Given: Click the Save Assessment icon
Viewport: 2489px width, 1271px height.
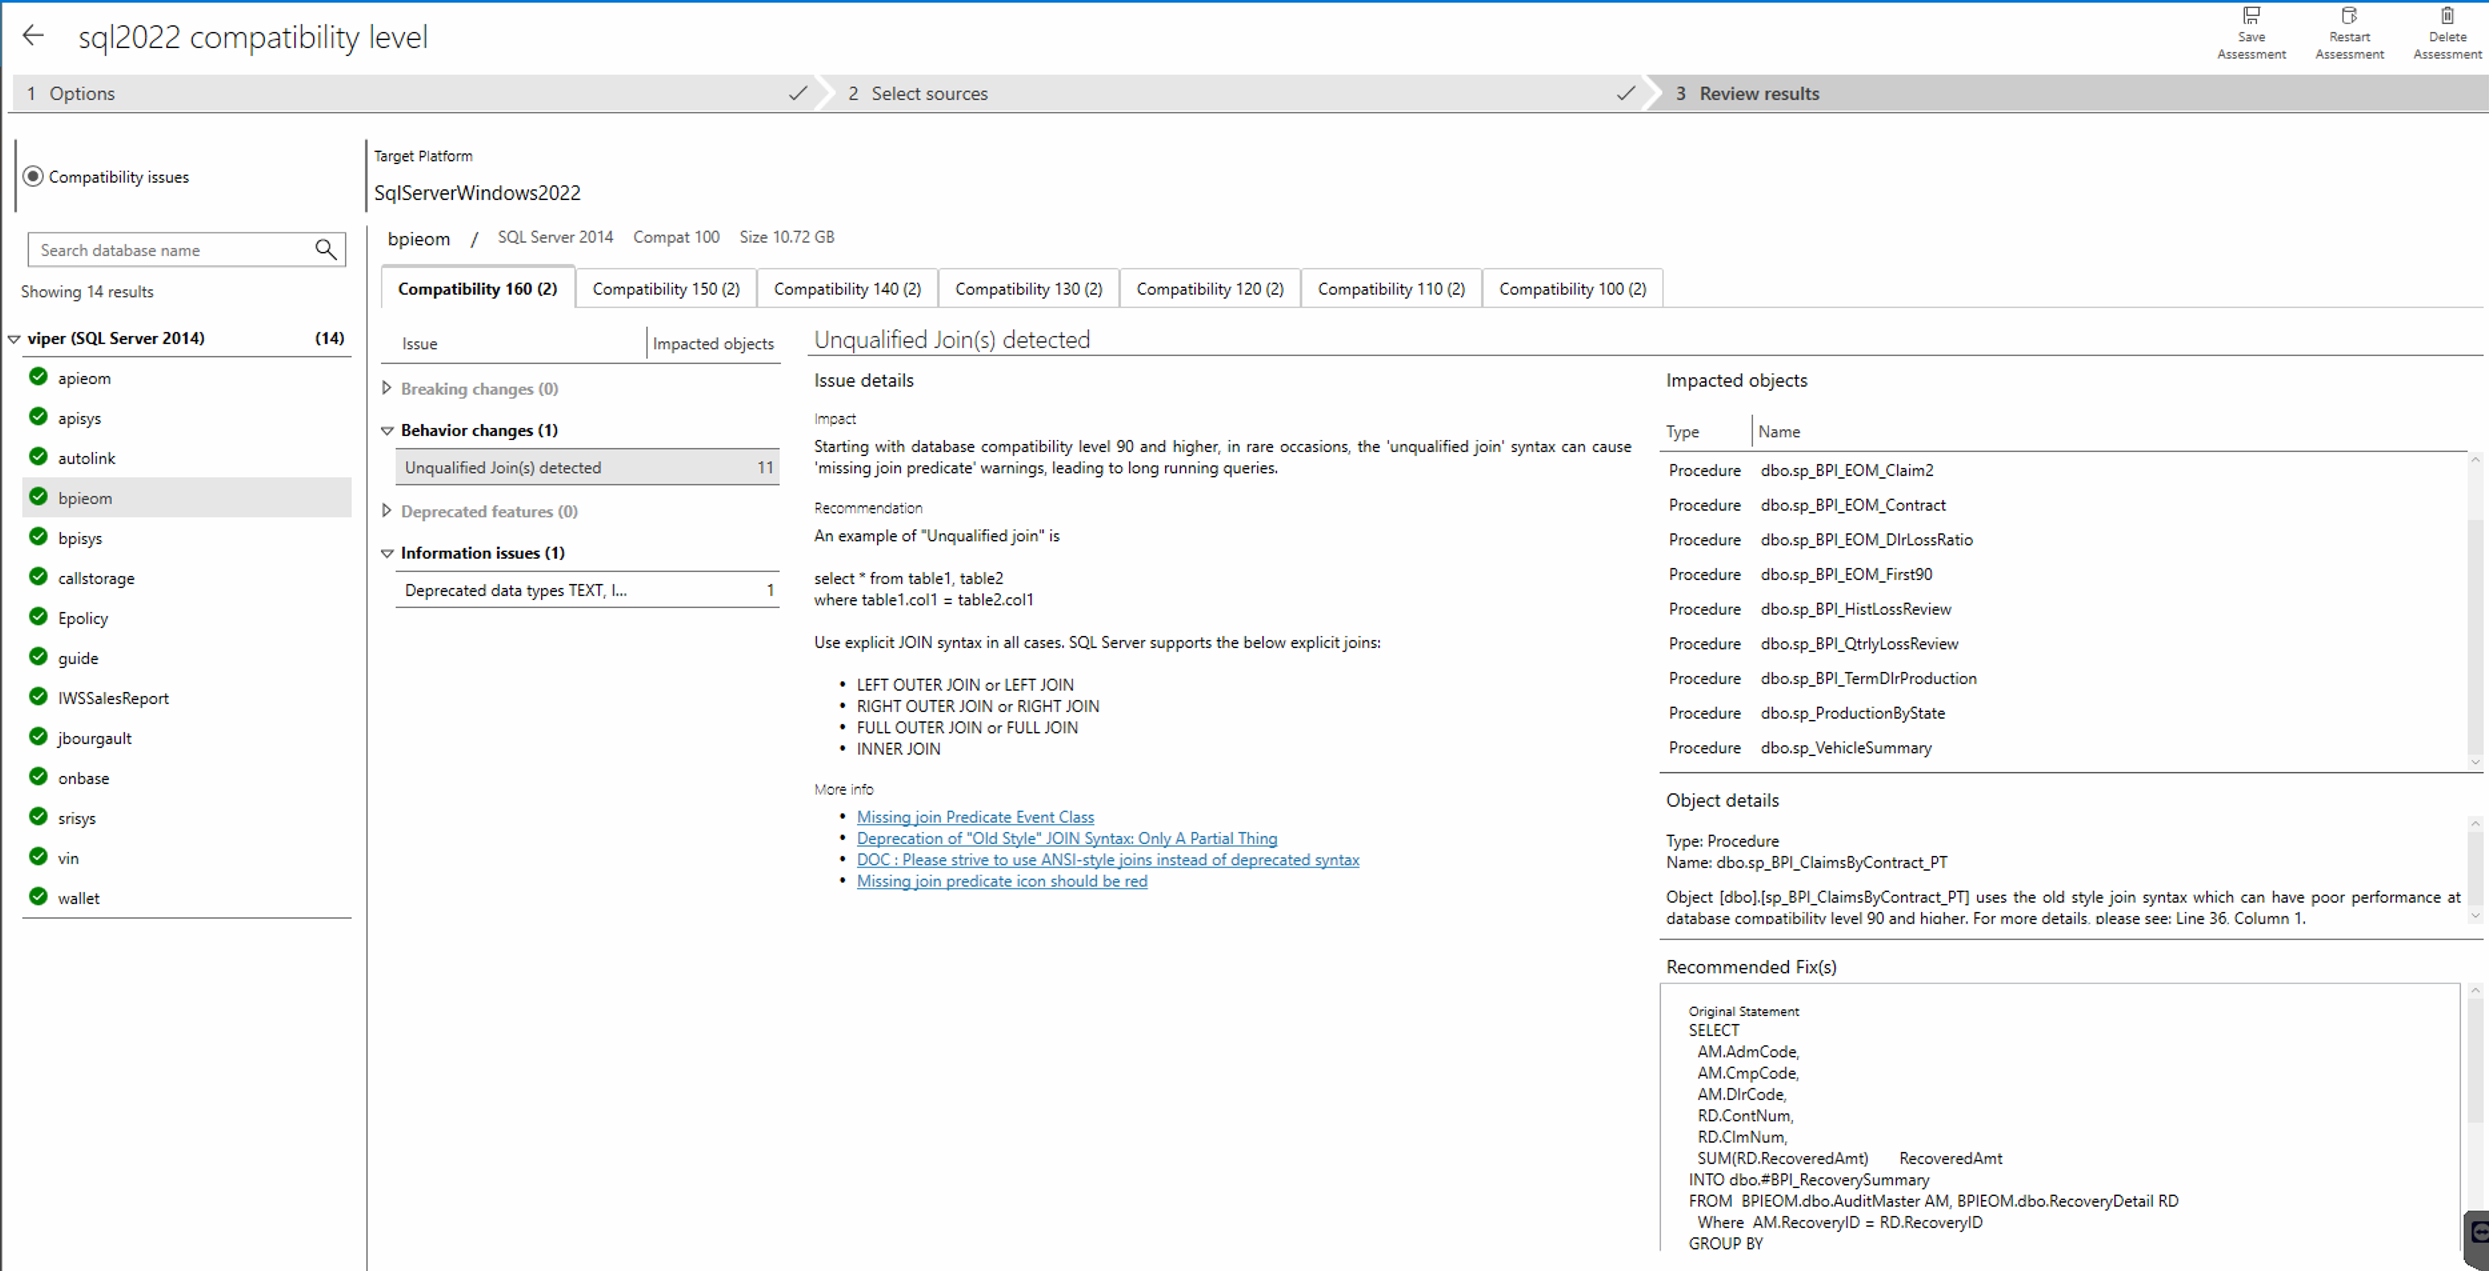Looking at the screenshot, I should click(2251, 15).
